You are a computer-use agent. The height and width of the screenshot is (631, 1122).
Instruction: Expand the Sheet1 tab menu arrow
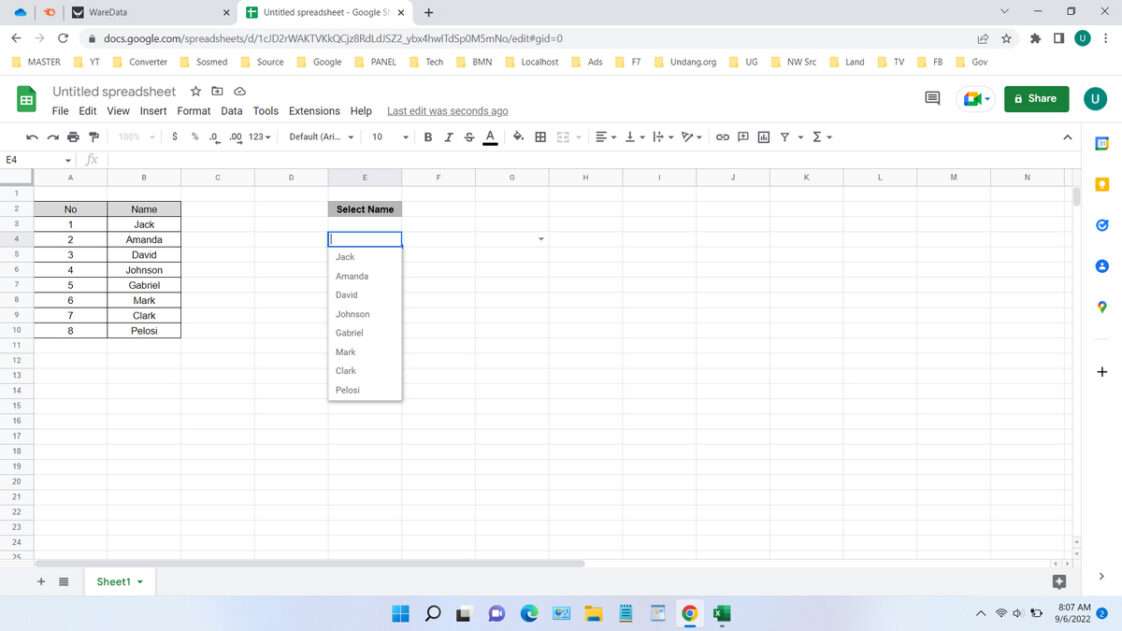tap(137, 581)
